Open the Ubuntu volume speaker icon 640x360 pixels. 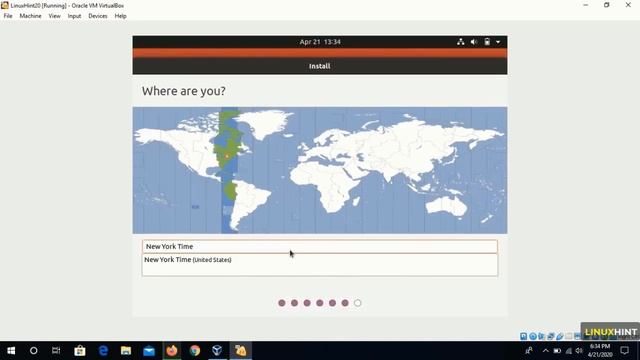pyautogui.click(x=474, y=42)
